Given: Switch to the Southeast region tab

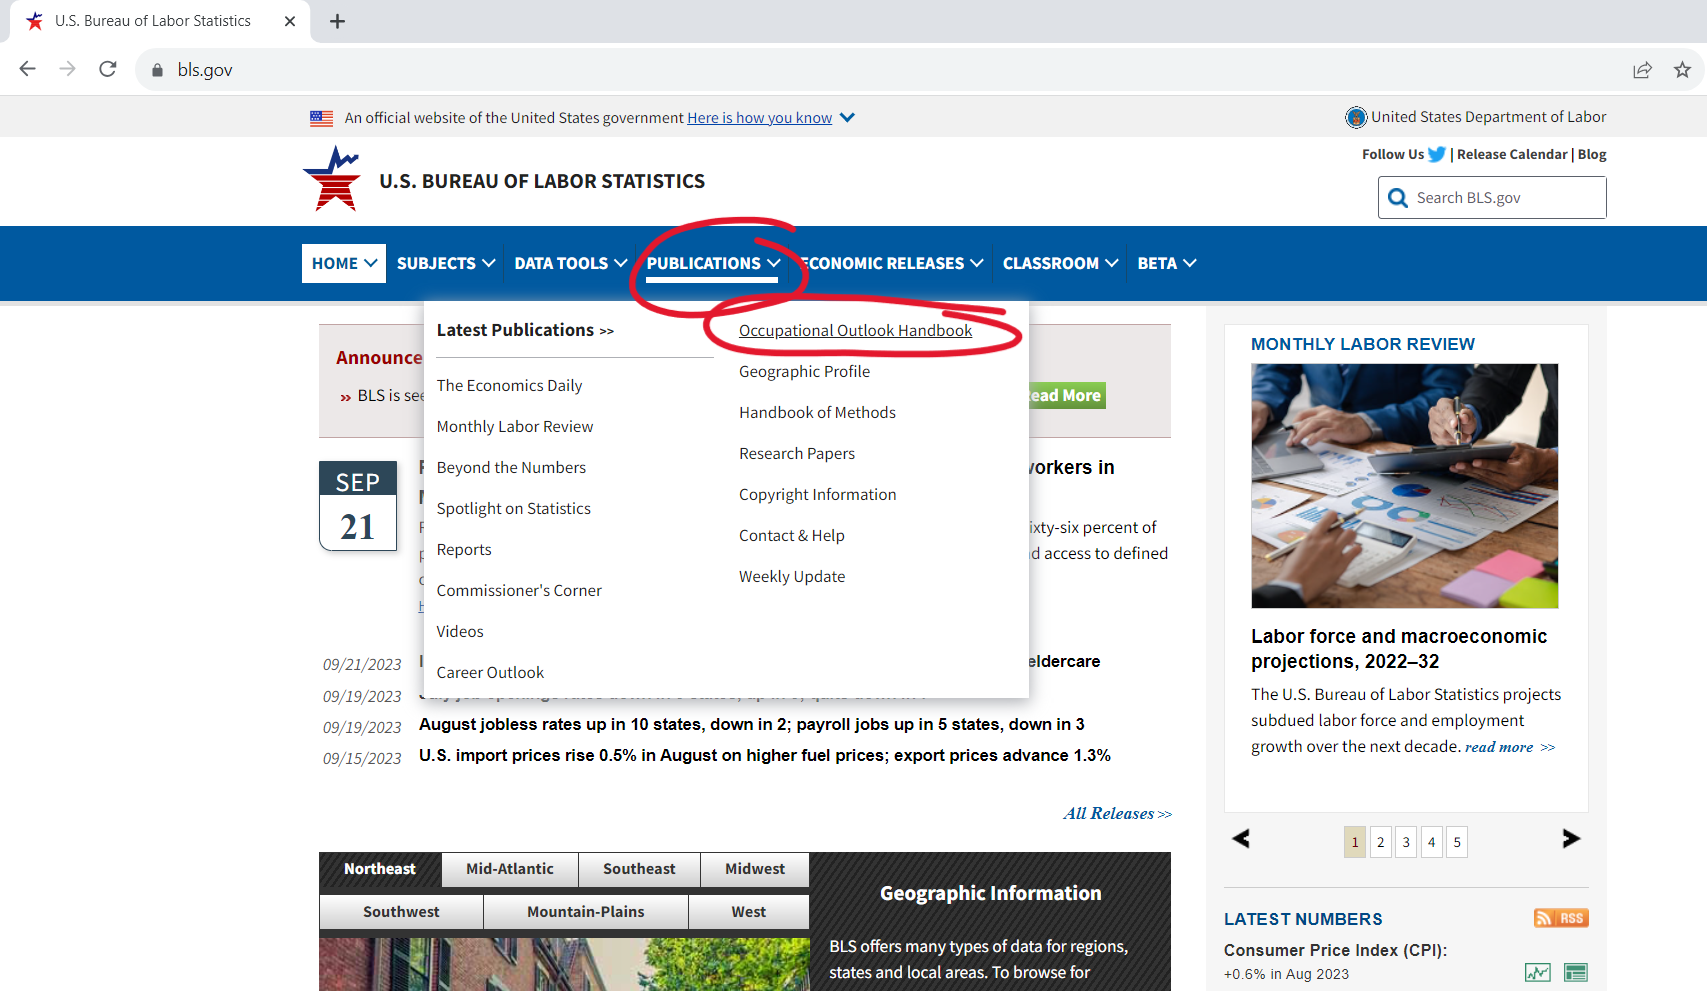Looking at the screenshot, I should click(639, 869).
